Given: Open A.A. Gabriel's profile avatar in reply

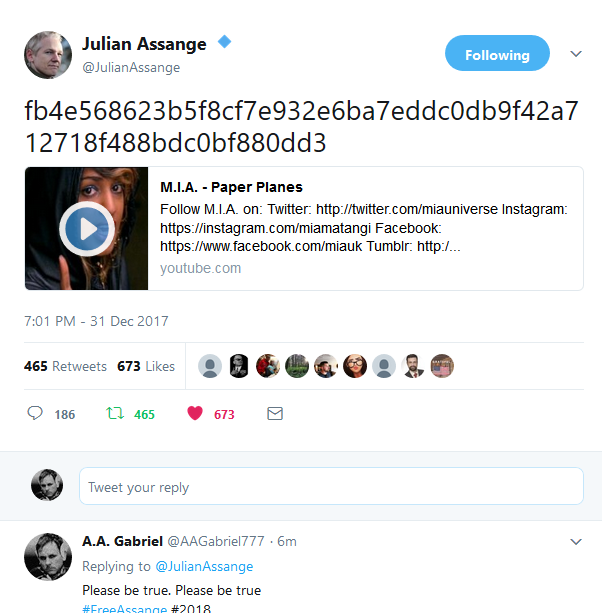Looking at the screenshot, I should [x=48, y=557].
